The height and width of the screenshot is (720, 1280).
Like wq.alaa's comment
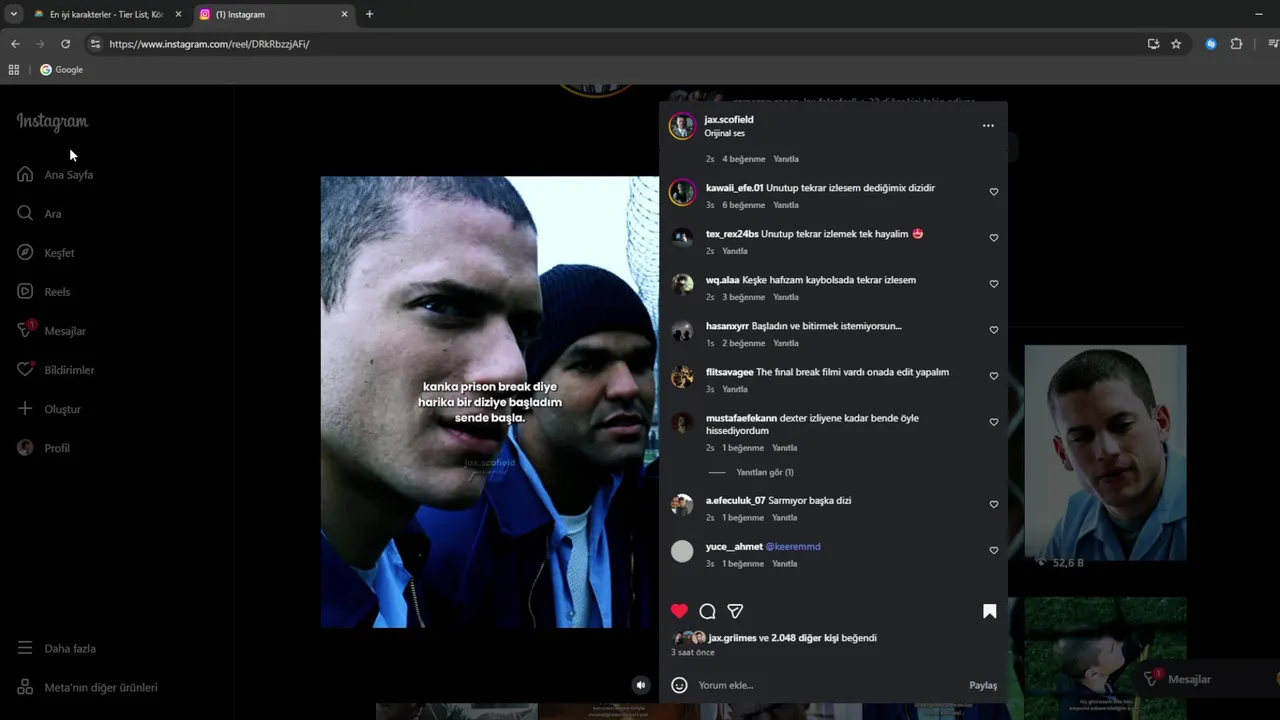(x=993, y=284)
